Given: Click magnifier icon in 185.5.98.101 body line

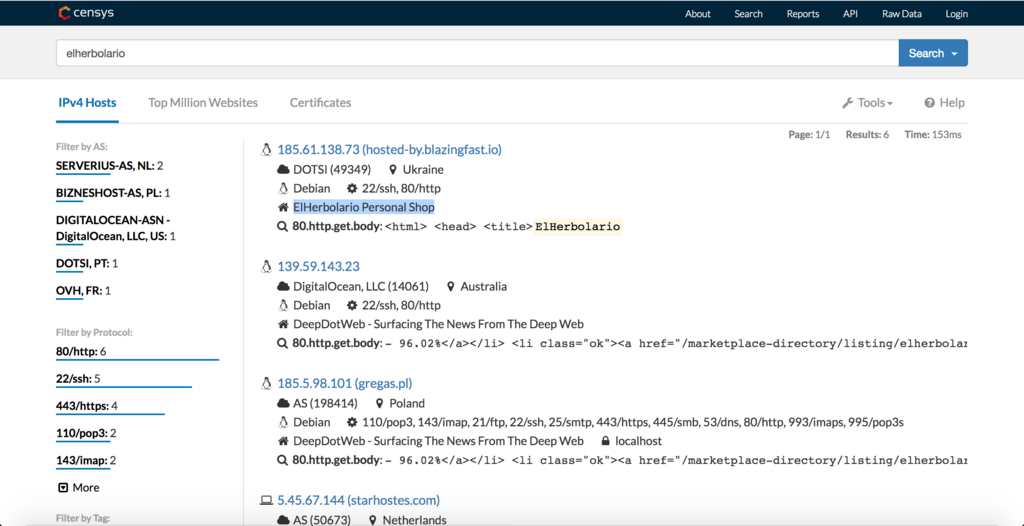Looking at the screenshot, I should click(x=283, y=461).
